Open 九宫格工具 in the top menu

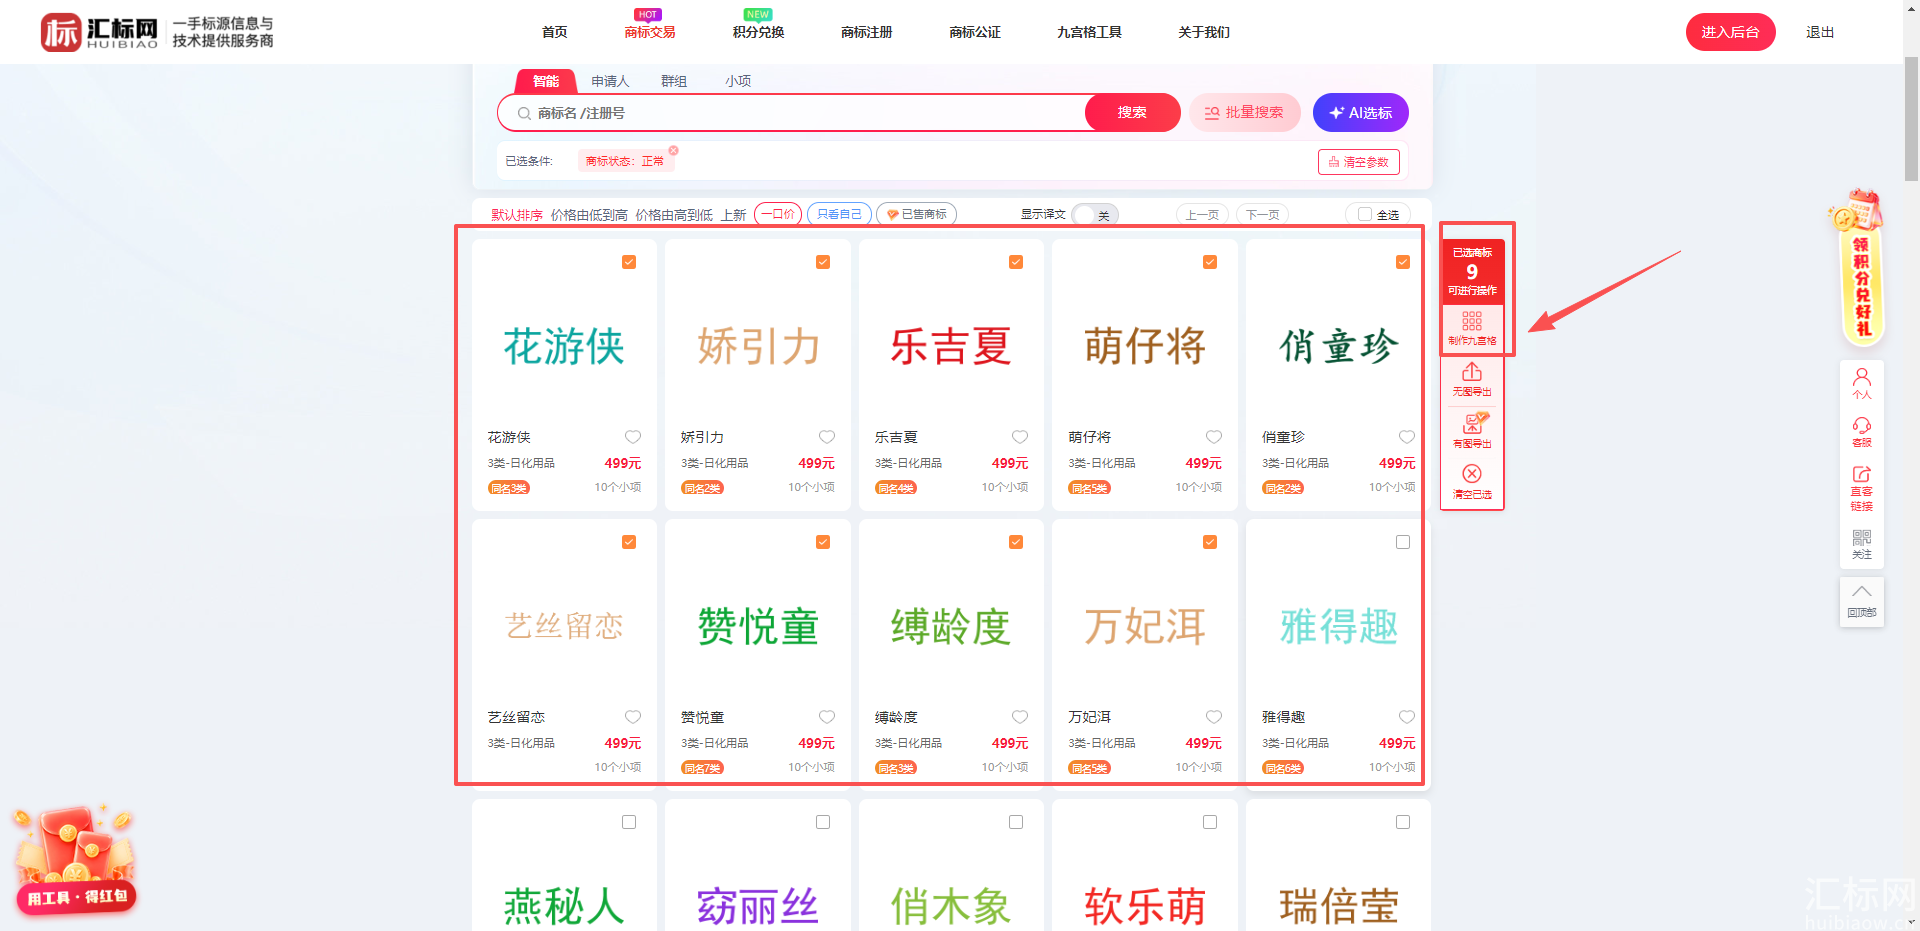pos(1089,32)
